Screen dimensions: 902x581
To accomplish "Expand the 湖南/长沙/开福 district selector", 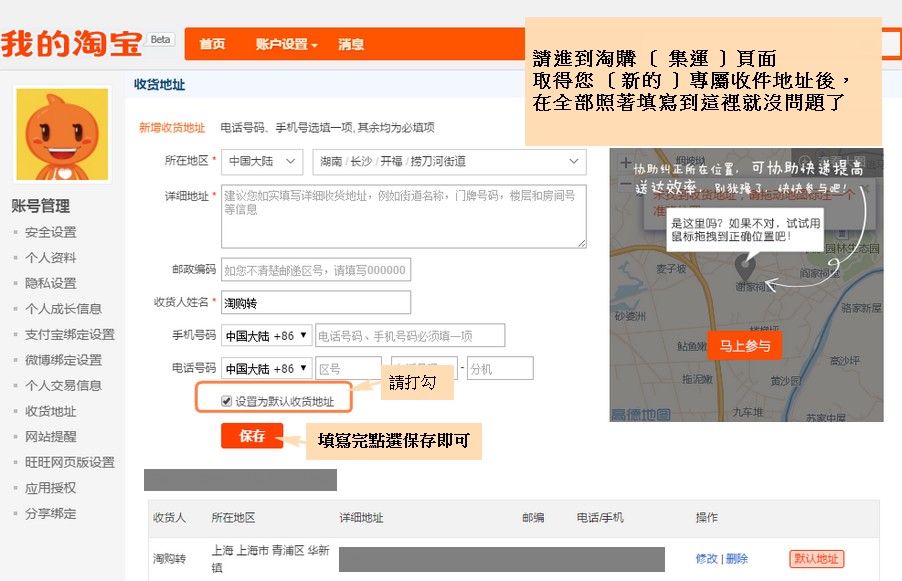I will tap(449, 162).
